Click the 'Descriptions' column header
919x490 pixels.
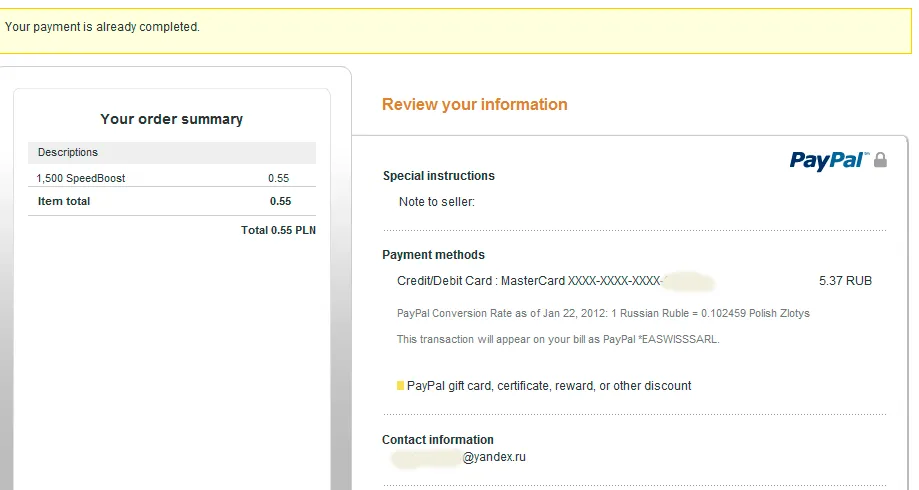[x=172, y=152]
